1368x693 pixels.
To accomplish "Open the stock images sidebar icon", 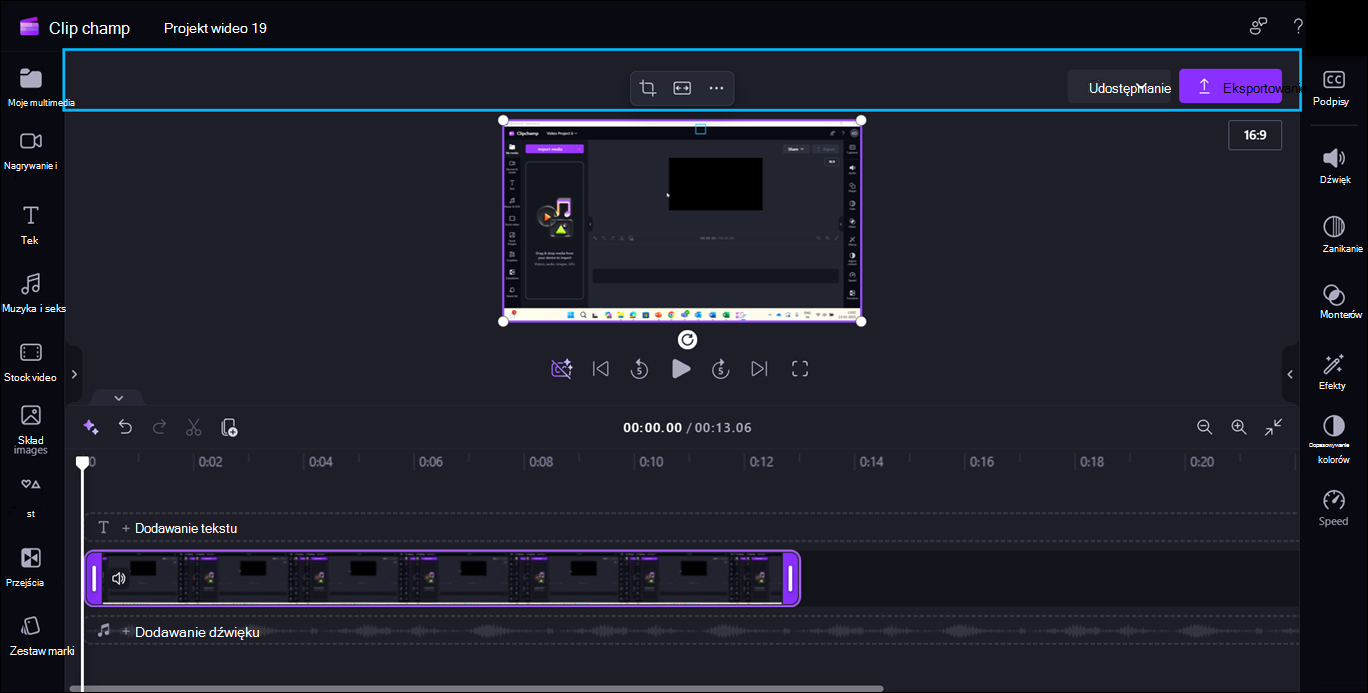I will point(31,414).
